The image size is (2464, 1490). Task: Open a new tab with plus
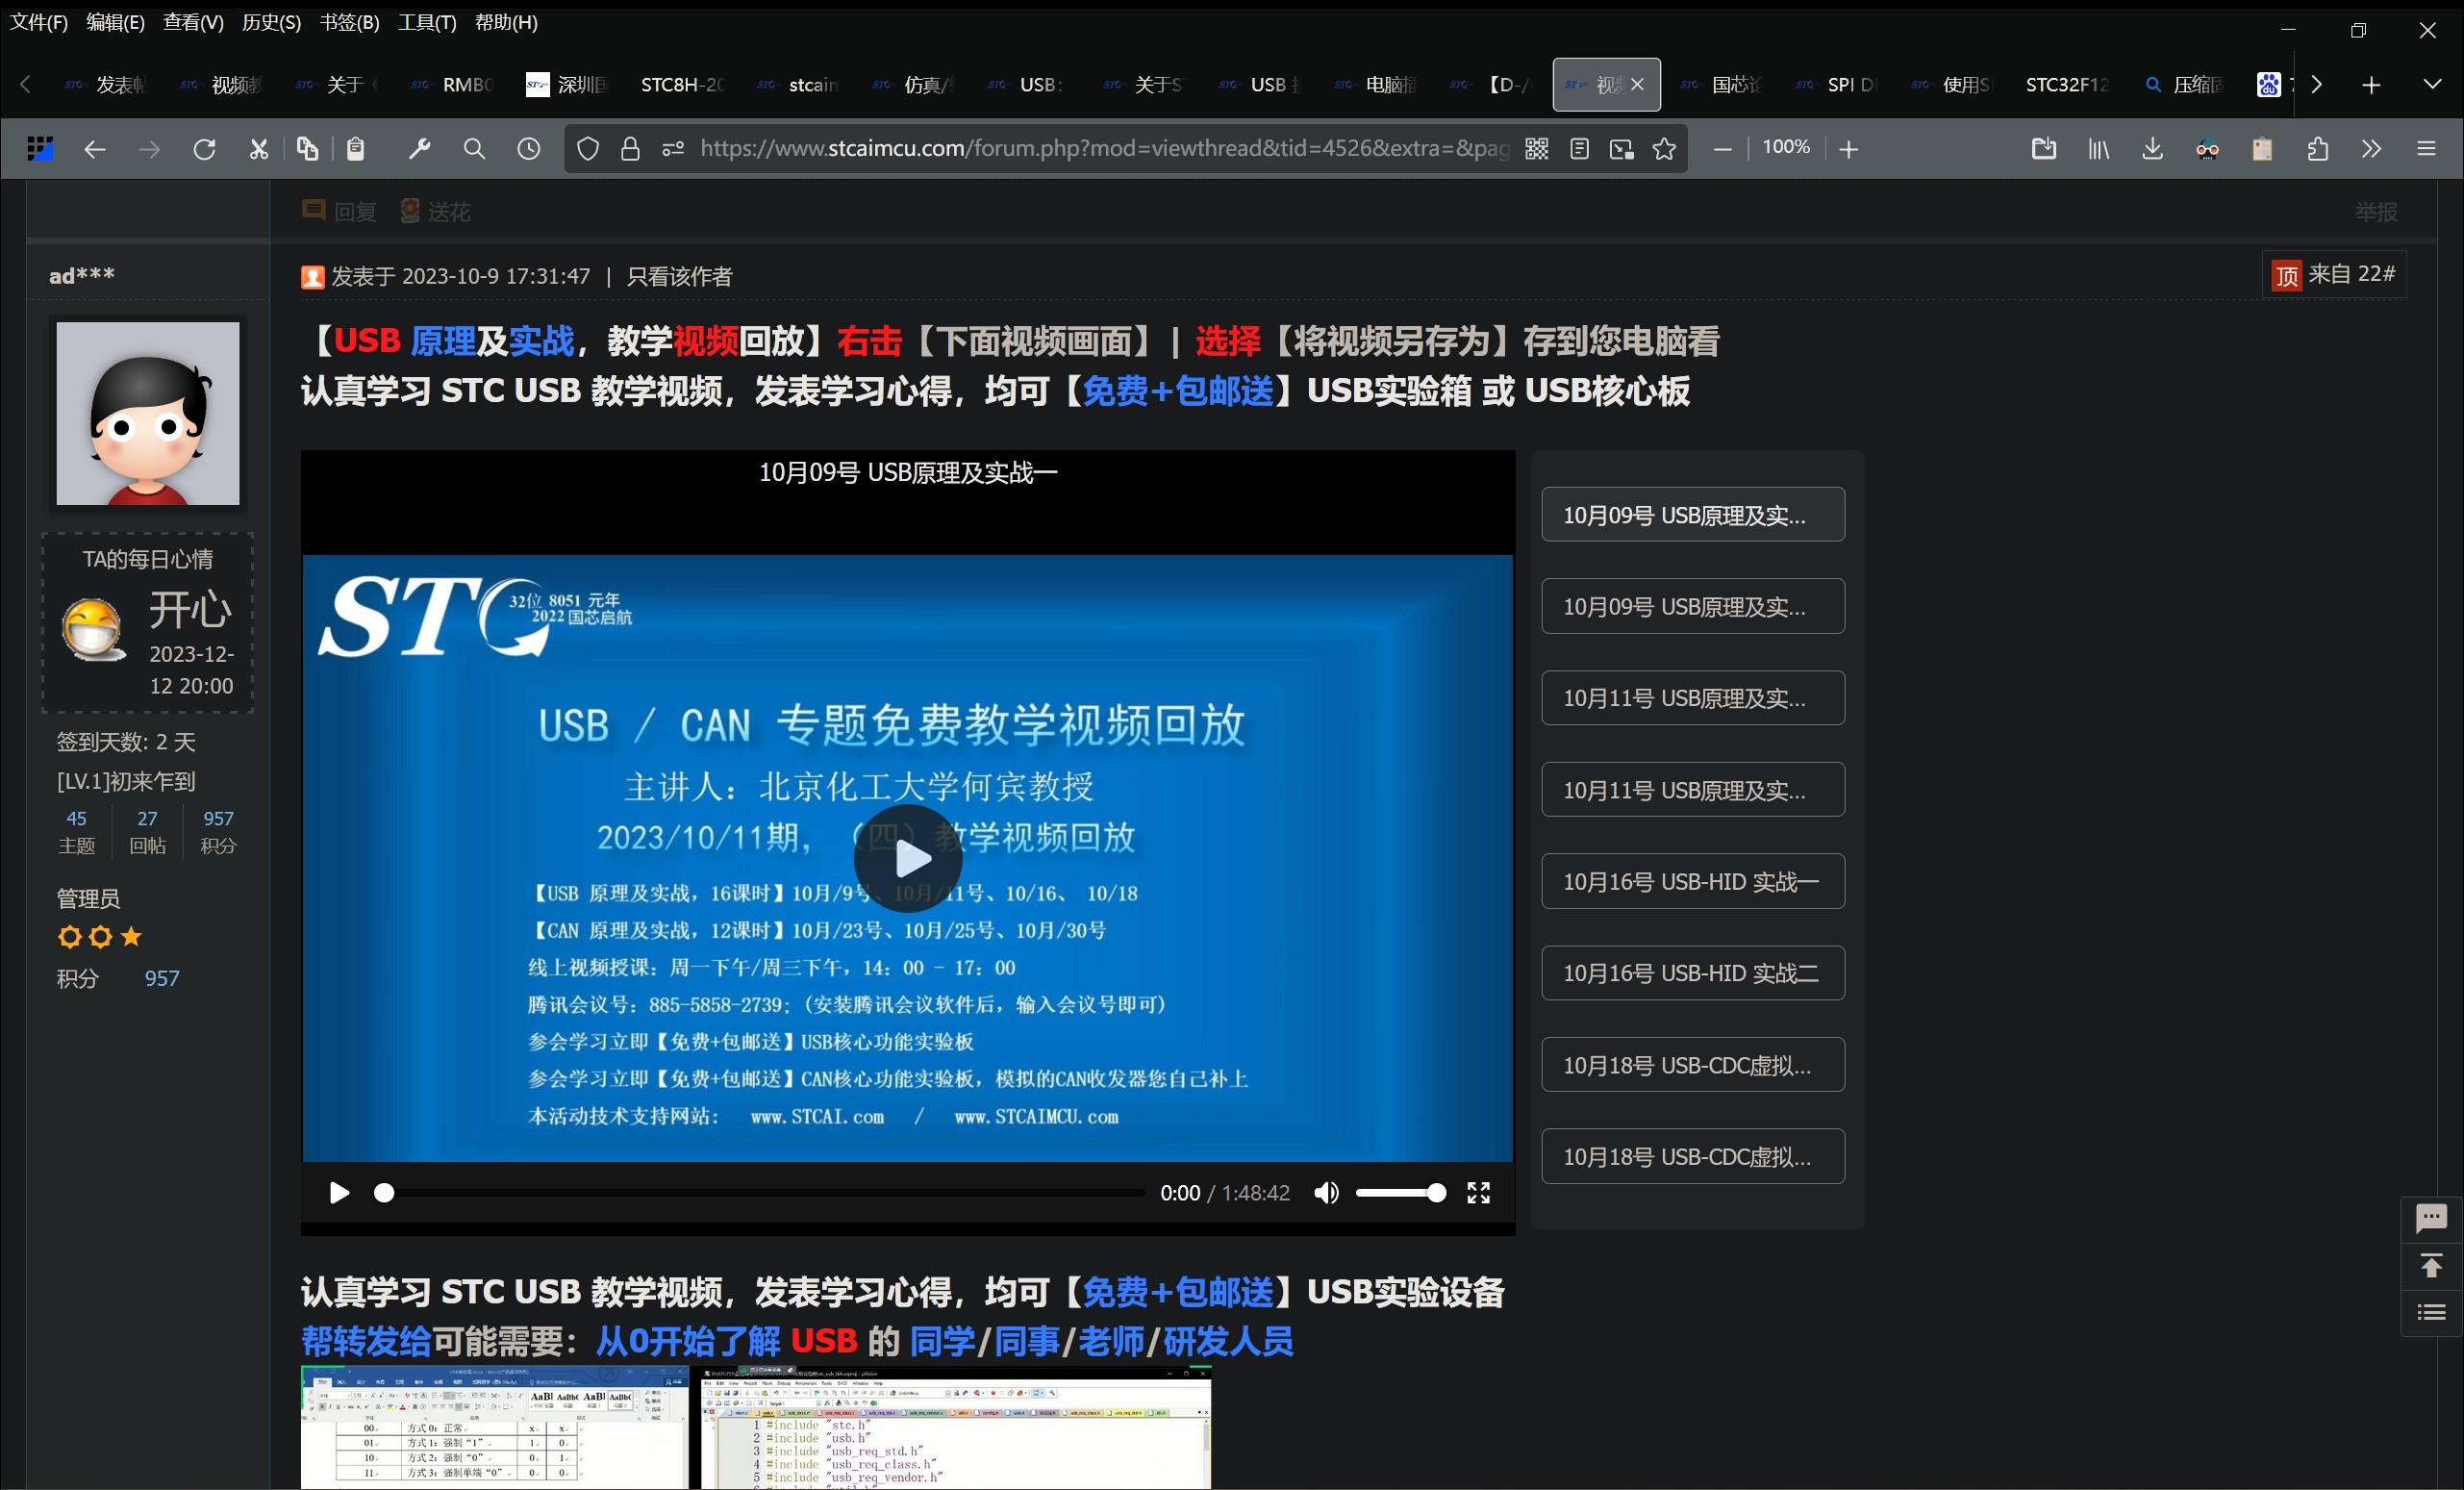[x=2371, y=85]
